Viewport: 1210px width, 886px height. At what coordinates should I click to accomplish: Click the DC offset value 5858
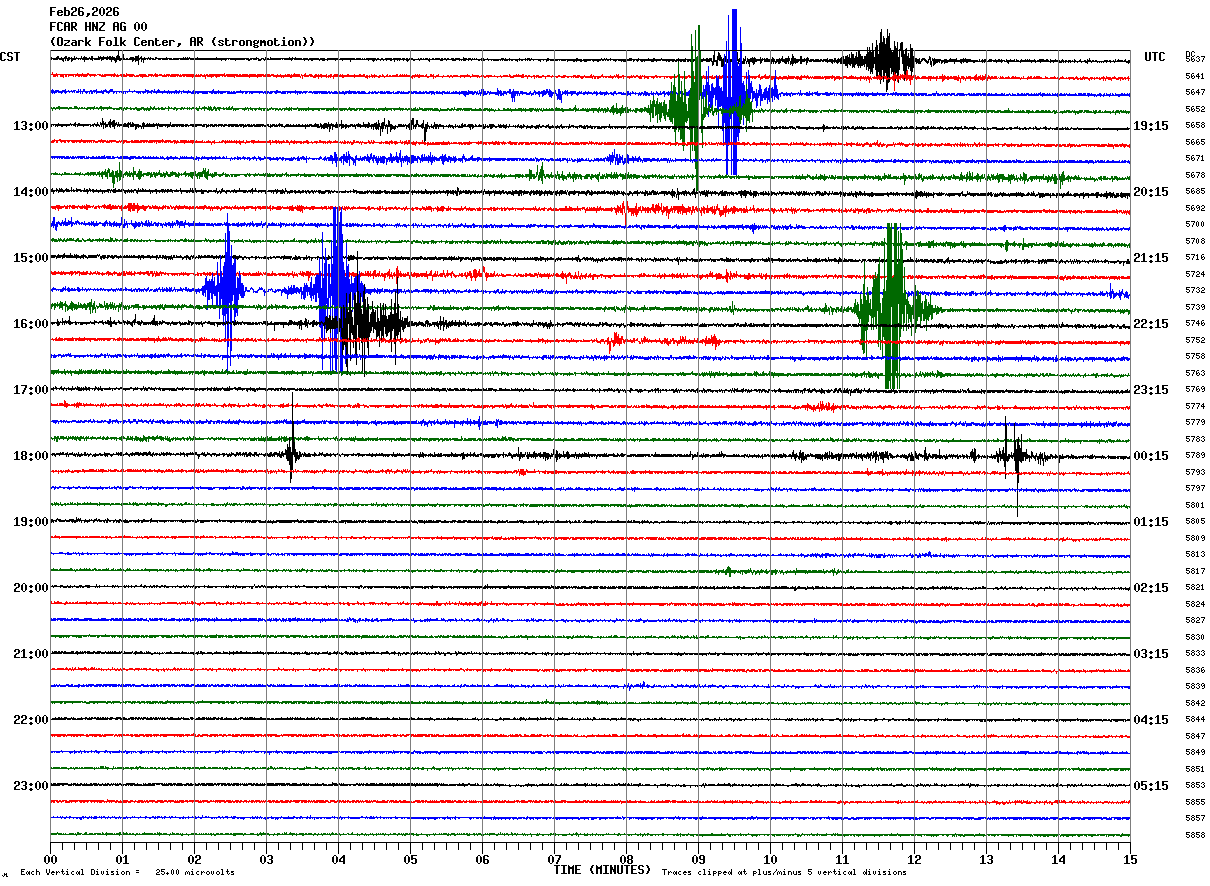tap(1194, 834)
